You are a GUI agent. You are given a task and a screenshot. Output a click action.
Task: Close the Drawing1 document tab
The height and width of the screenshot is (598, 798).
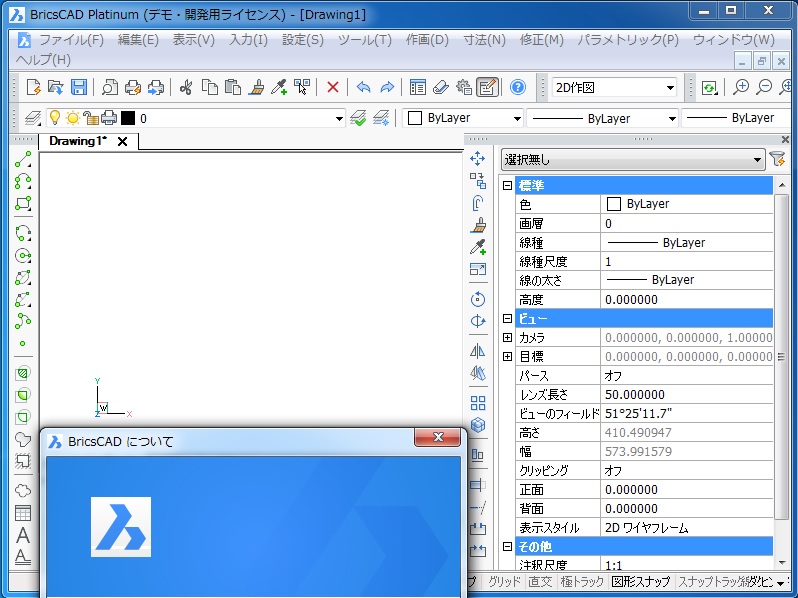(x=123, y=141)
